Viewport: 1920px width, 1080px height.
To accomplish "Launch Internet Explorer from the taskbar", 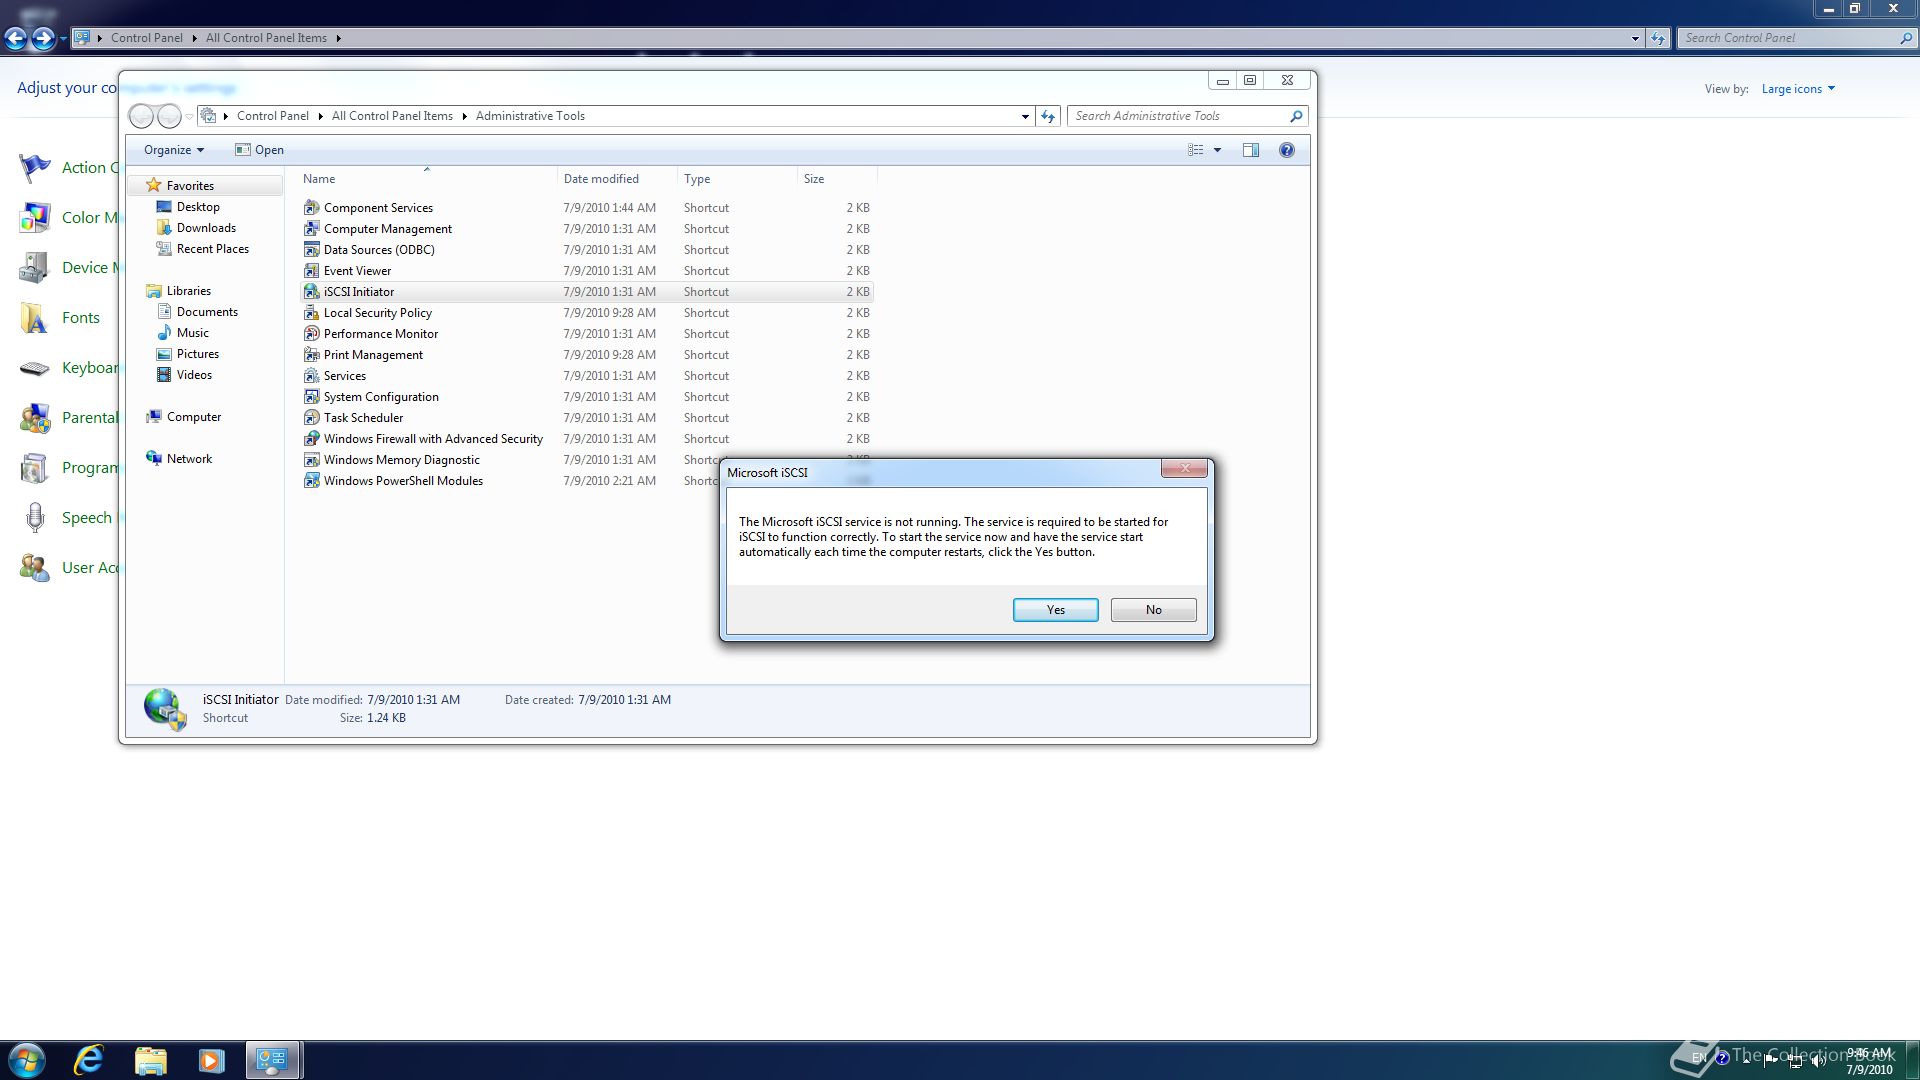I will pyautogui.click(x=89, y=1060).
